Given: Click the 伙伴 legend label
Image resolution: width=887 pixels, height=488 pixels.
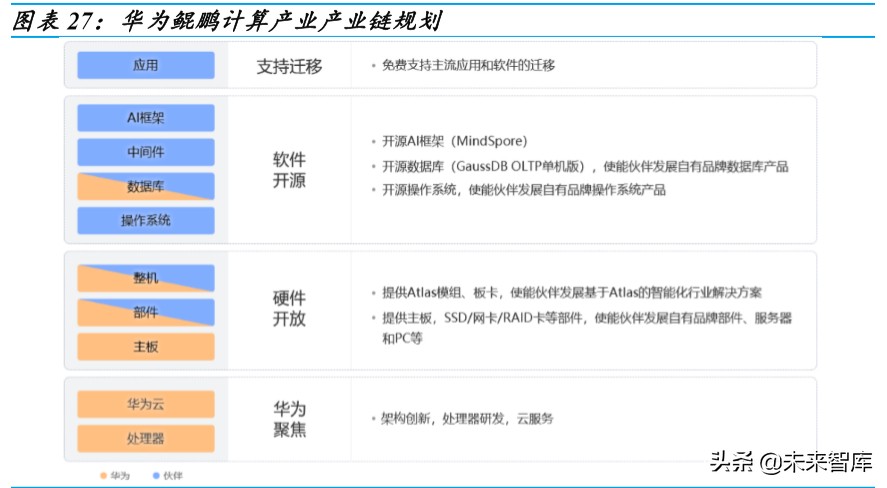Looking at the screenshot, I should (x=173, y=476).
